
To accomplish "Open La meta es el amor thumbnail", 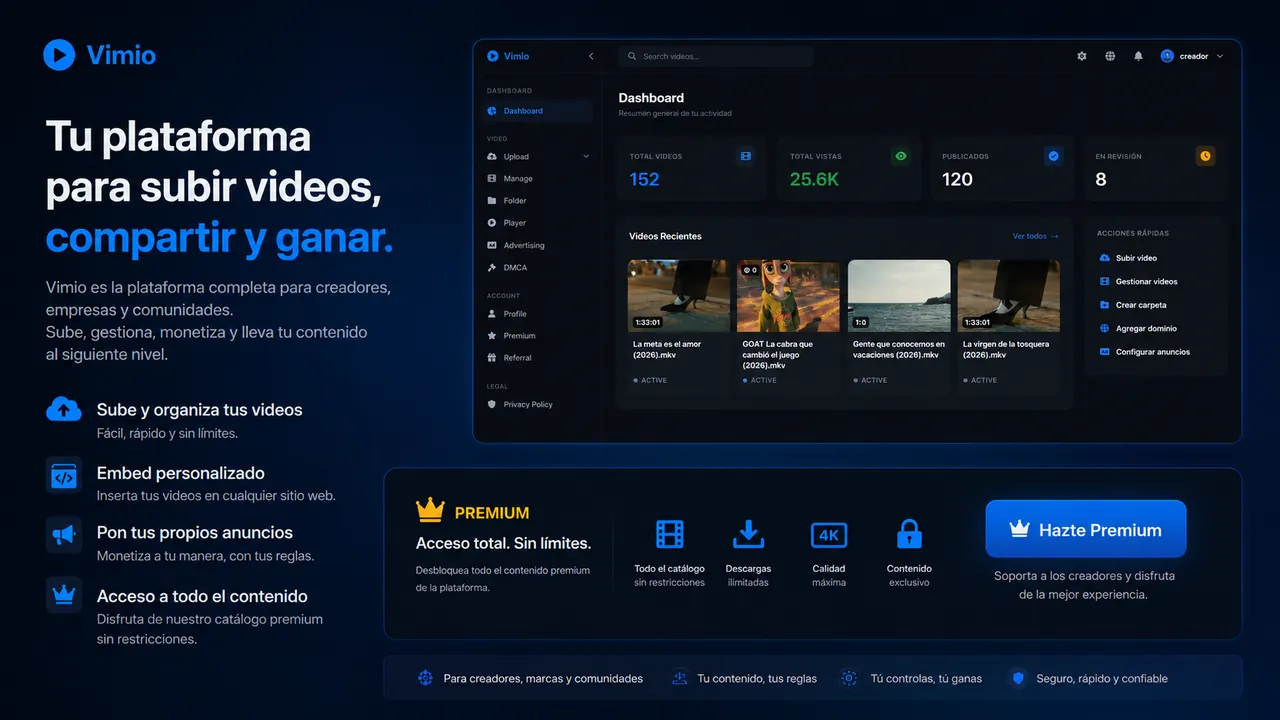I will 679,296.
